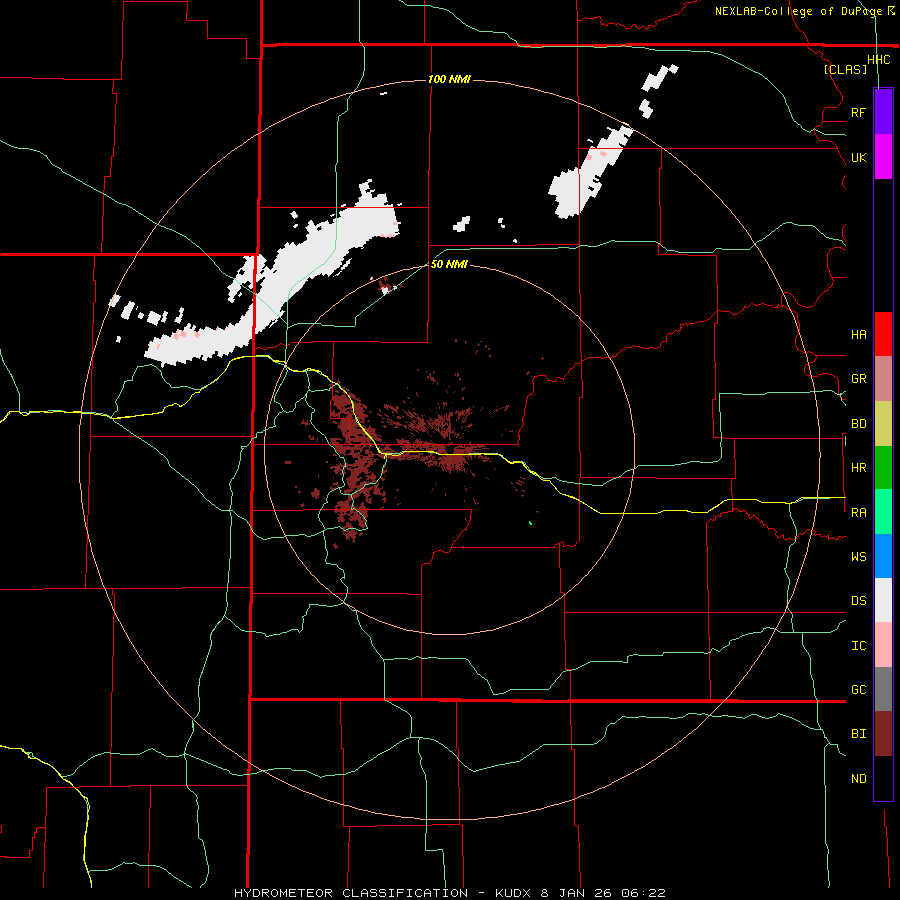Viewport: 900px width, 900px height.
Task: Click the BI brown legend swatch
Action: point(883,734)
